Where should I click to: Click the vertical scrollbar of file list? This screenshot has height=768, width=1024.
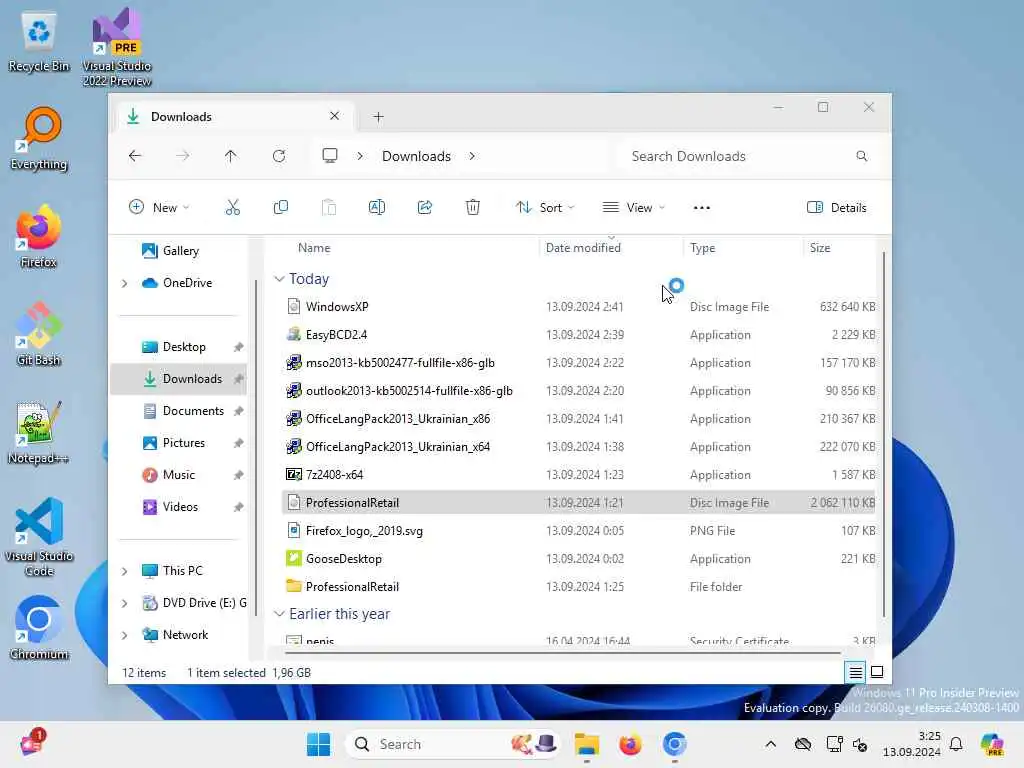(884, 434)
